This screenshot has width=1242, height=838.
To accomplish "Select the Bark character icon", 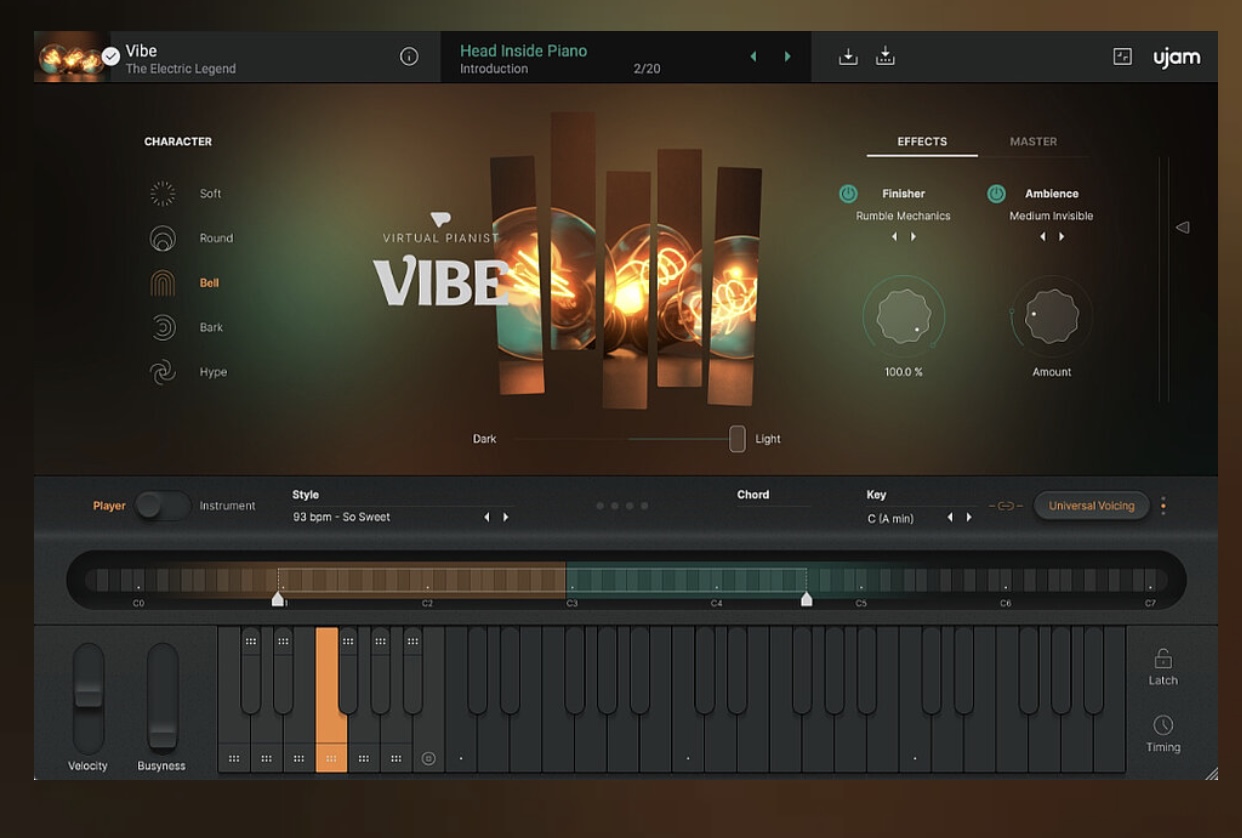I will tap(162, 327).
